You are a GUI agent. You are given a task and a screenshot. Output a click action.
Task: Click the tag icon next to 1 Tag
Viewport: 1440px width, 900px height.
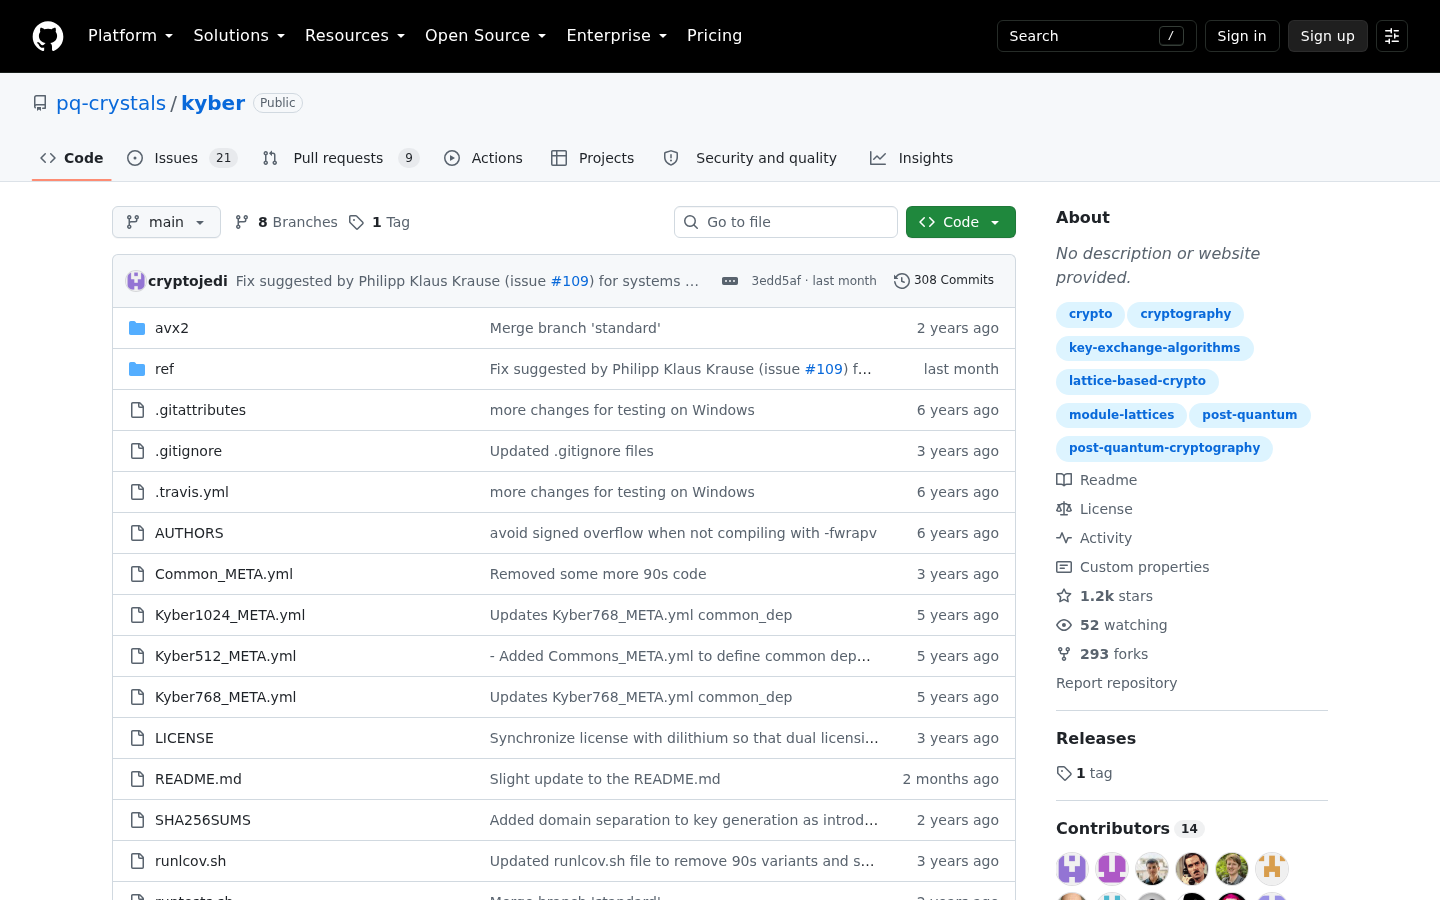356,222
